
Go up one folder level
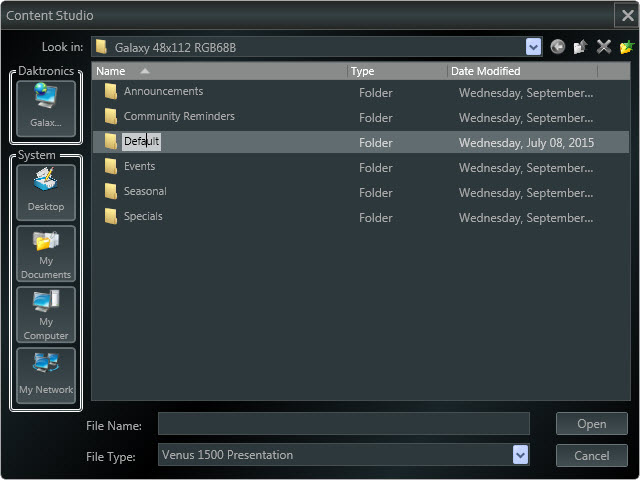(x=580, y=47)
